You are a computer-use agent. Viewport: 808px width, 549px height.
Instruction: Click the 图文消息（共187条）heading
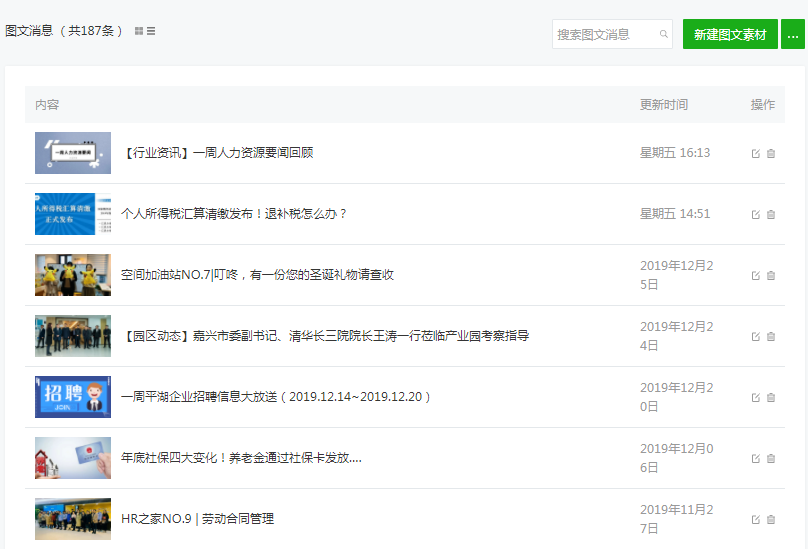tap(63, 31)
